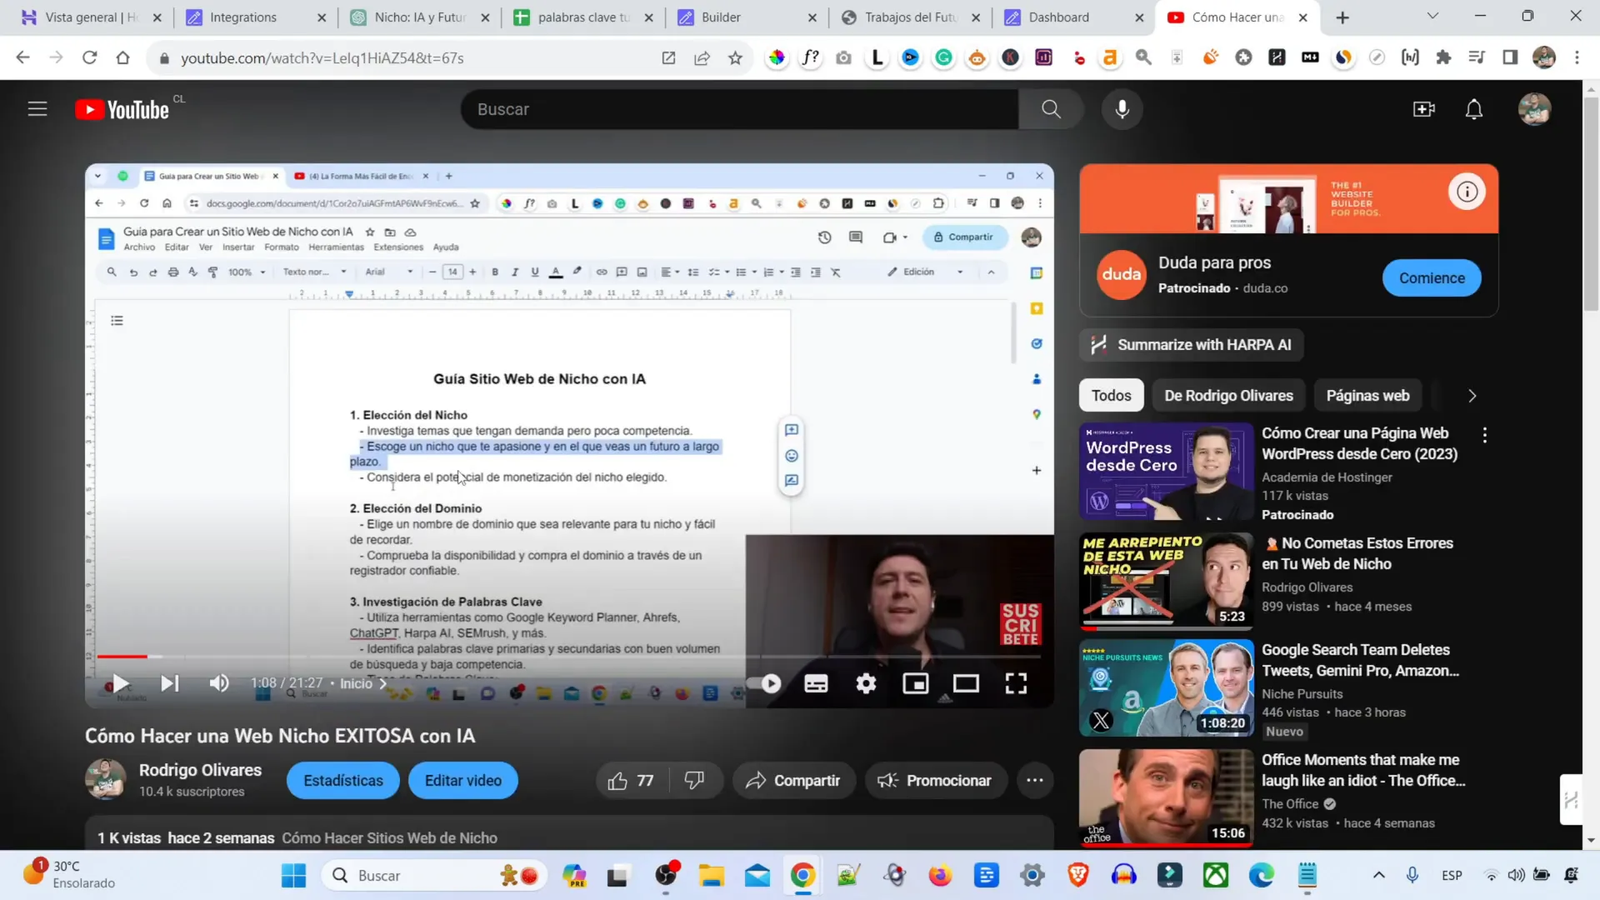The height and width of the screenshot is (900, 1600).
Task: Click the Buscar search field
Action: (740, 109)
